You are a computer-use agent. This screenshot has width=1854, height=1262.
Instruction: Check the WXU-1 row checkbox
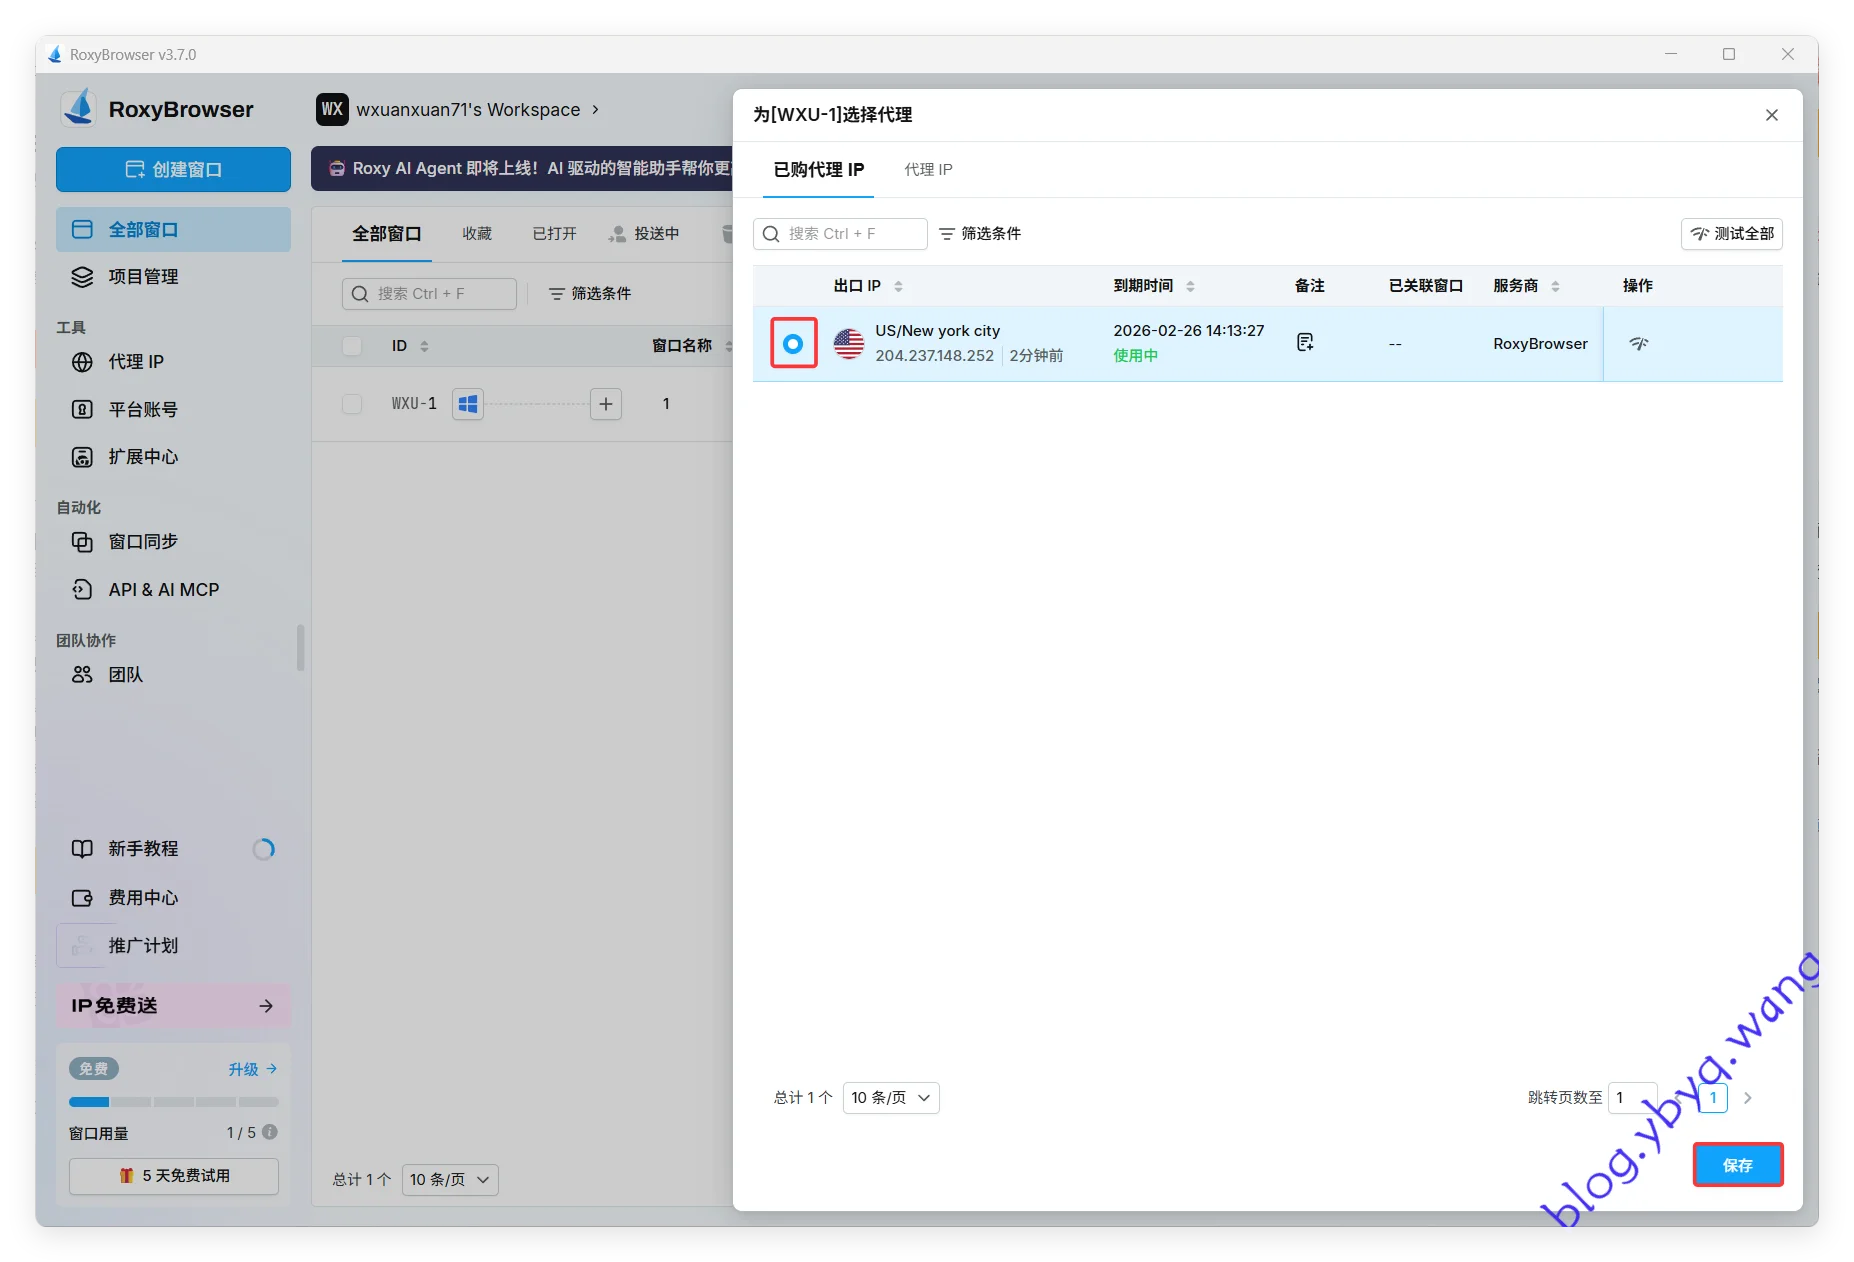click(x=352, y=404)
